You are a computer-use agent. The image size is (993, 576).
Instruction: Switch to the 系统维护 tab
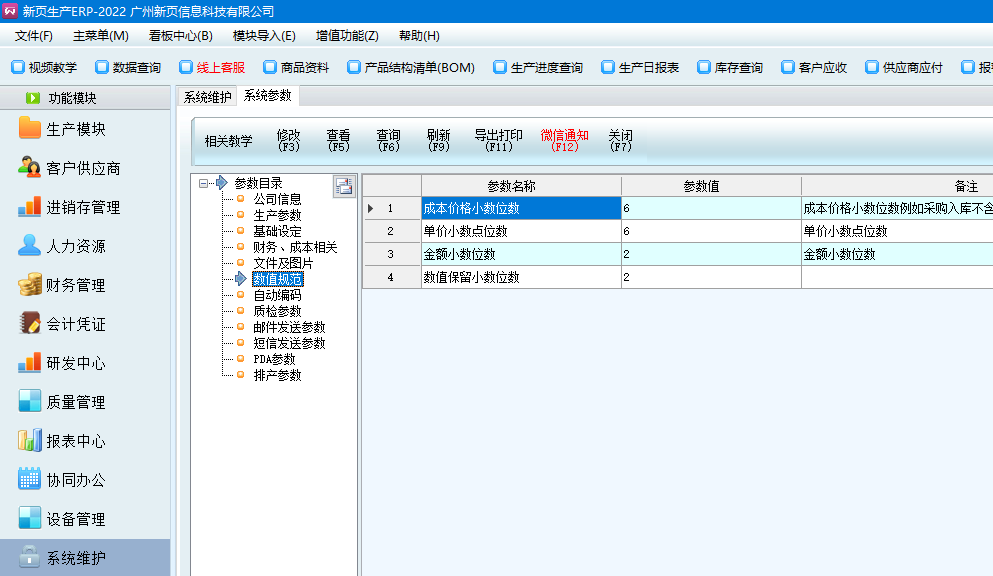tap(207, 97)
